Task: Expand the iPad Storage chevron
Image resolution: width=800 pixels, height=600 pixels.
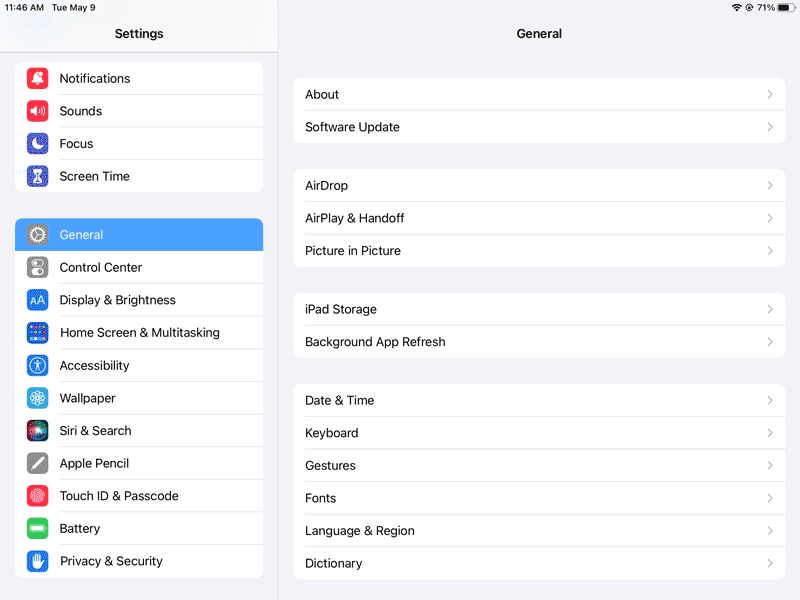Action: click(x=770, y=309)
